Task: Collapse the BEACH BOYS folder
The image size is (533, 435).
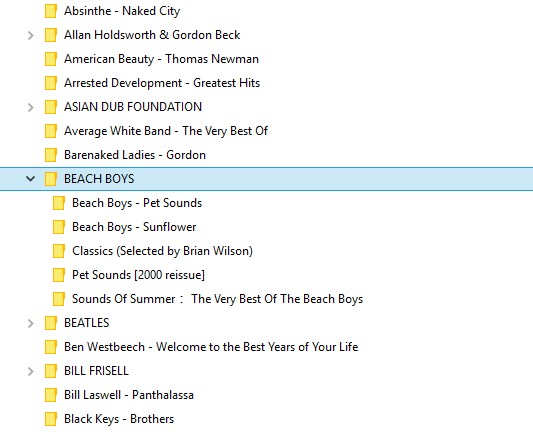Action: tap(31, 178)
